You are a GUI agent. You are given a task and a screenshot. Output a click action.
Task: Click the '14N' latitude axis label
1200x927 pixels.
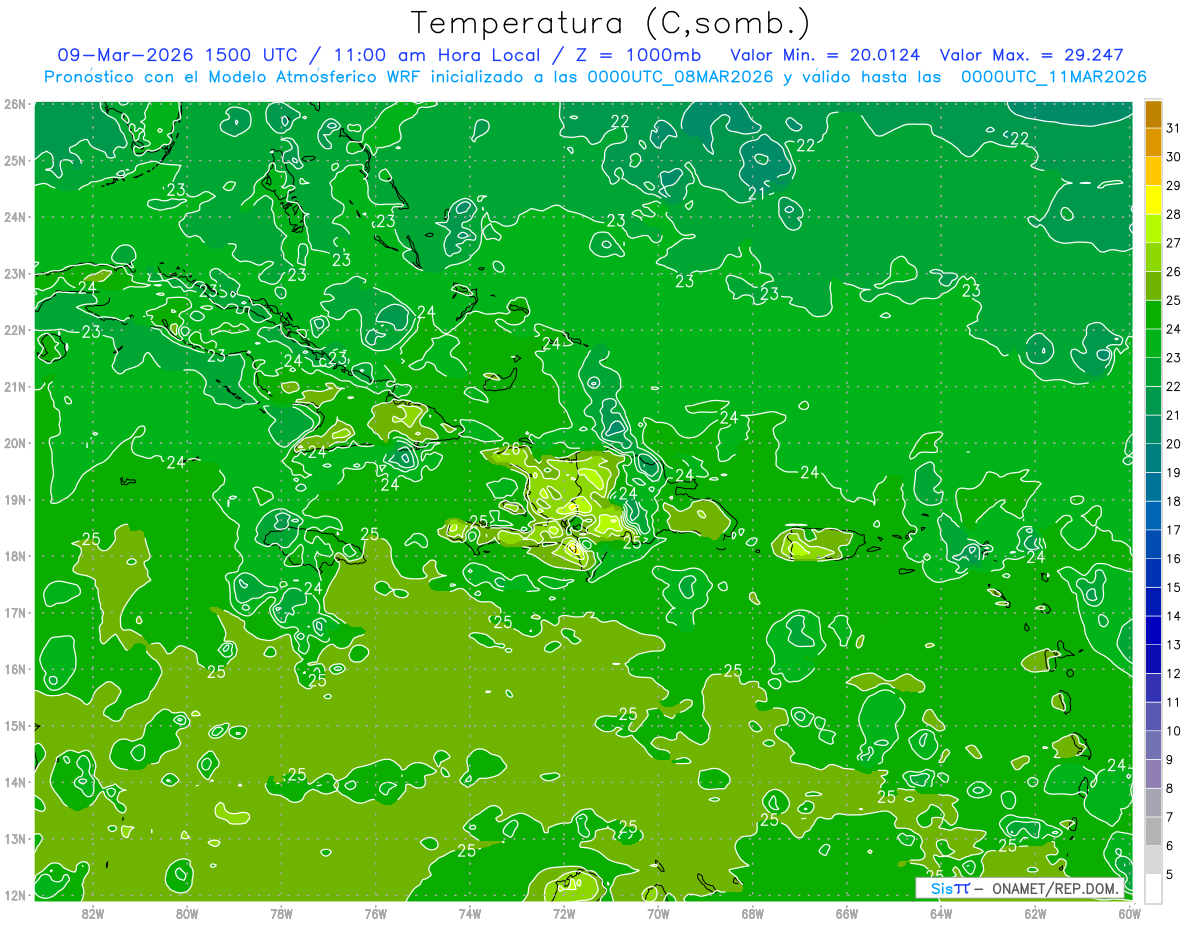click(14, 782)
